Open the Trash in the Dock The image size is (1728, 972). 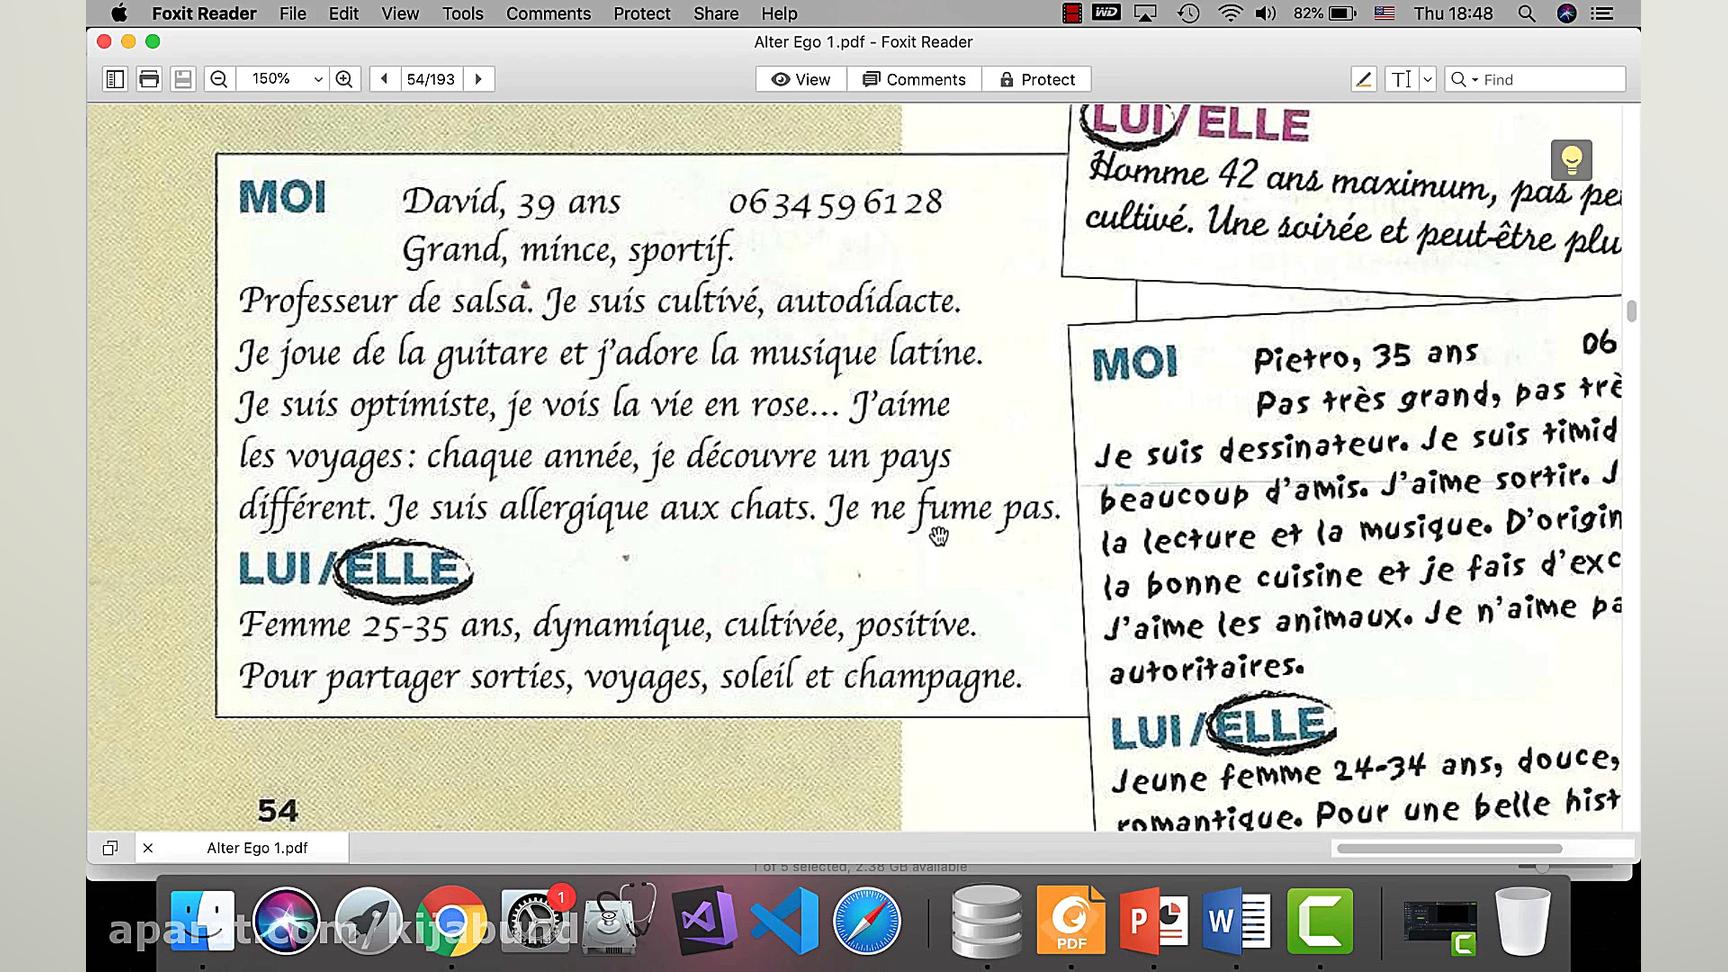point(1523,921)
